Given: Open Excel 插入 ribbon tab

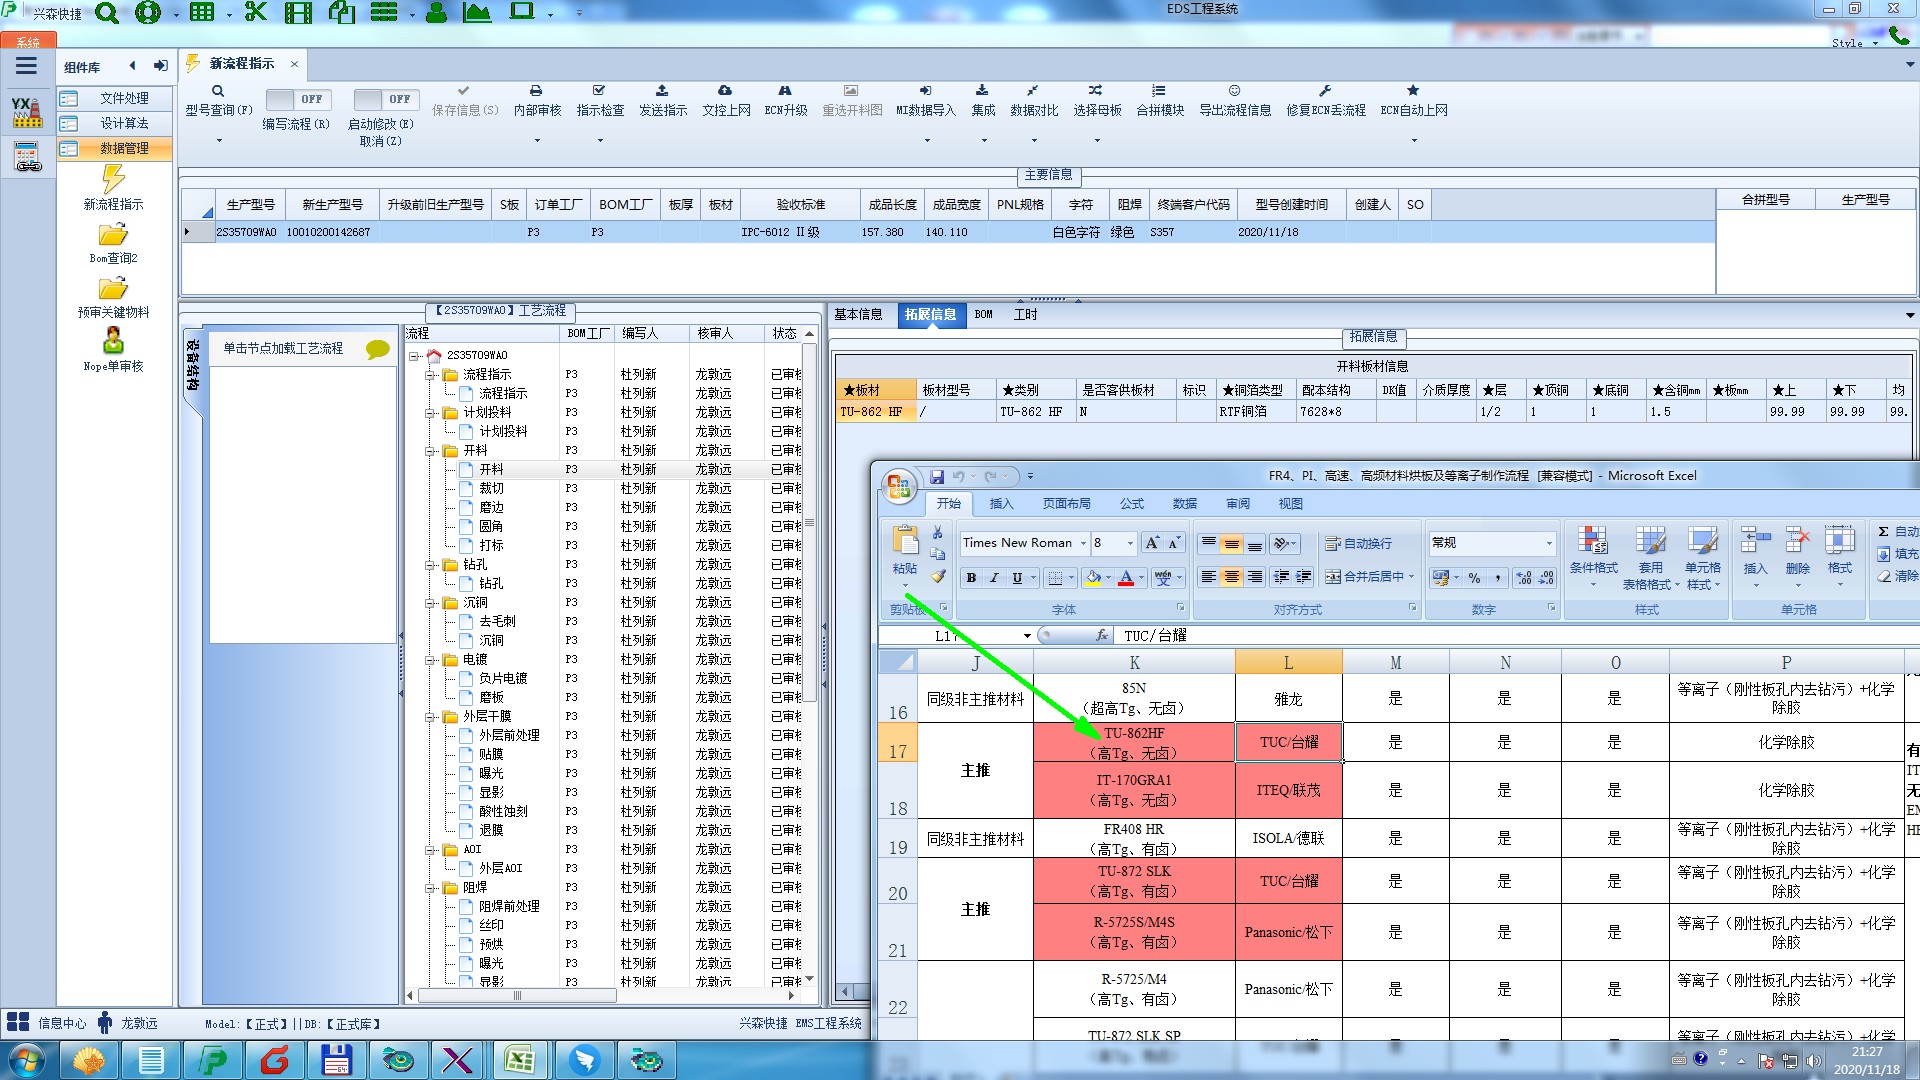Looking at the screenshot, I should click(x=1001, y=504).
